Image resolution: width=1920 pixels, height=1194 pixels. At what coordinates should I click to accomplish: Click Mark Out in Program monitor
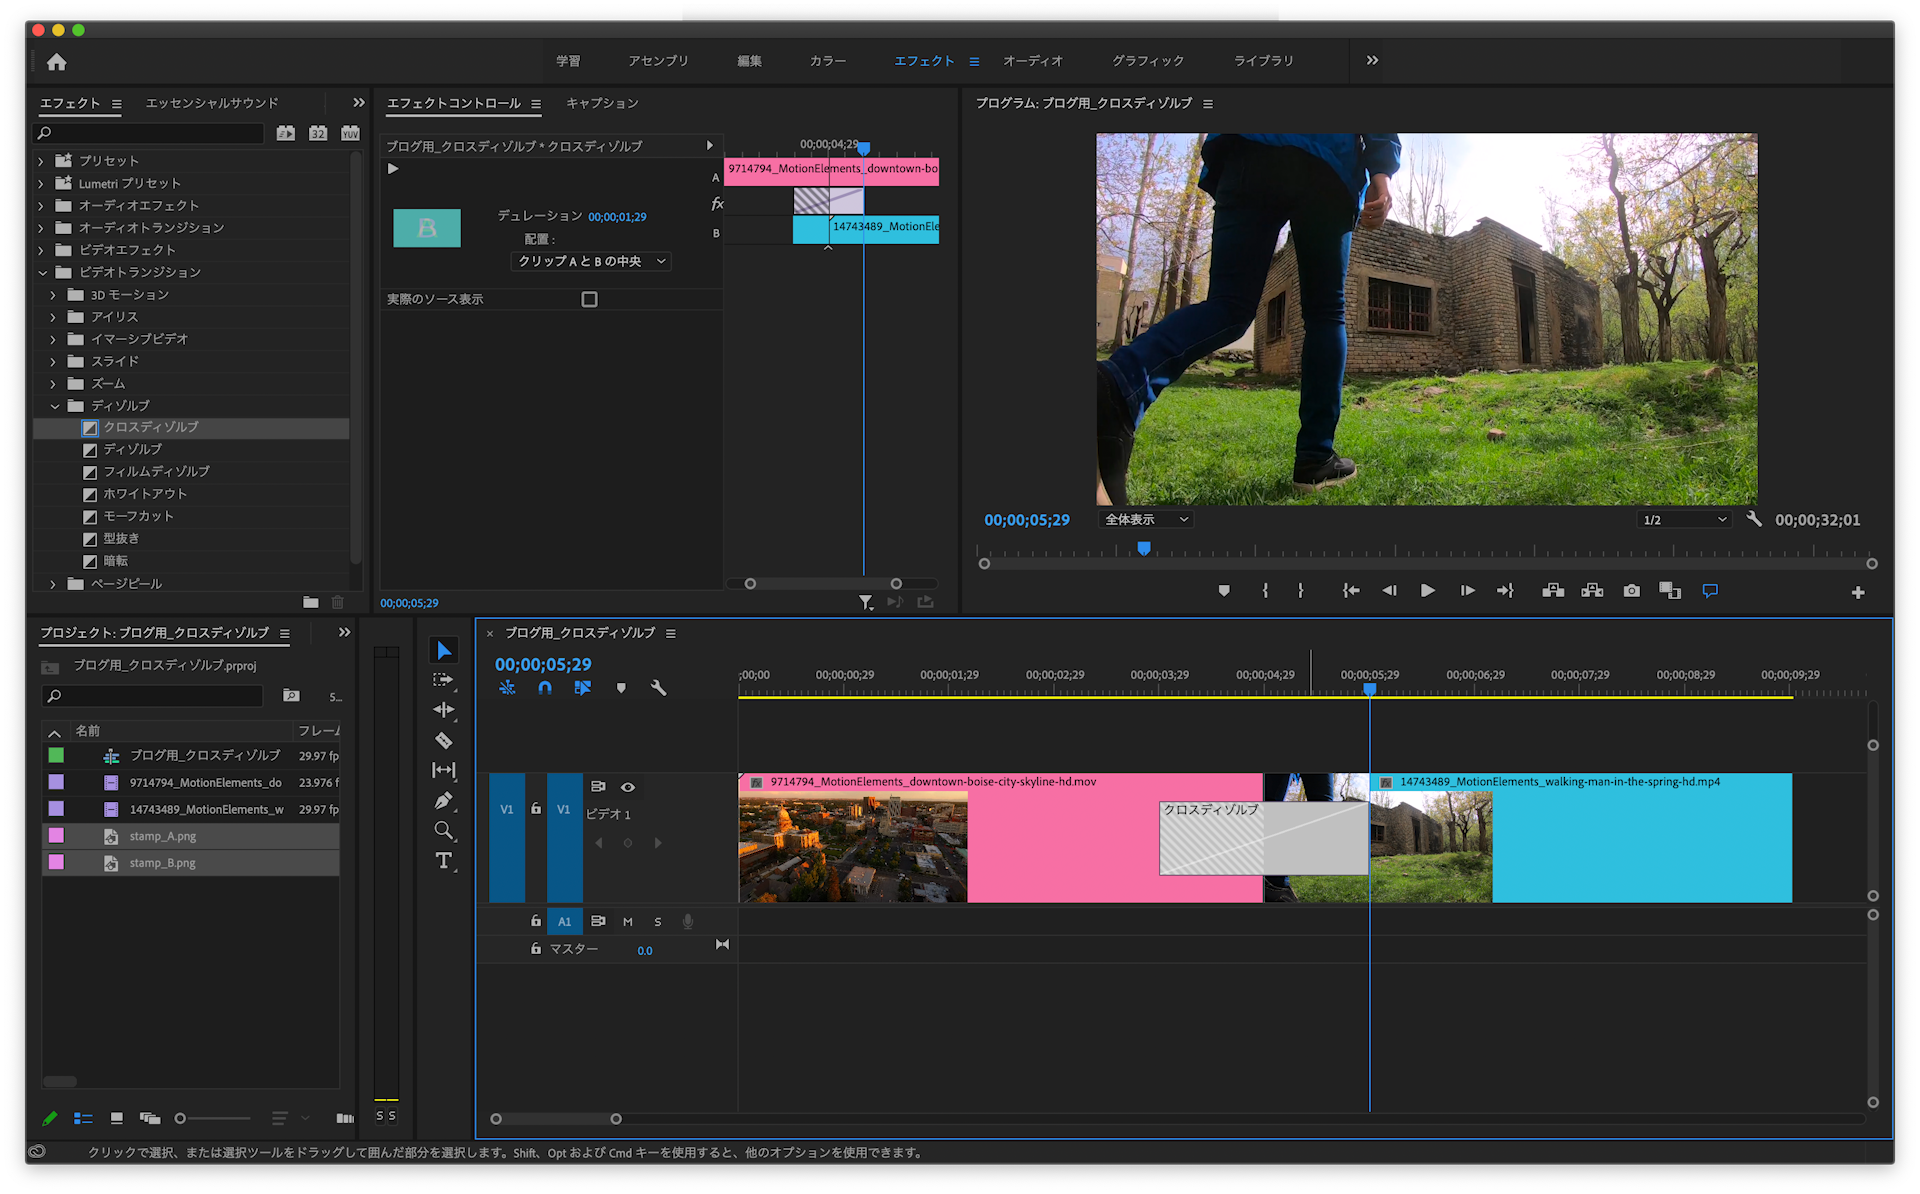1301,591
